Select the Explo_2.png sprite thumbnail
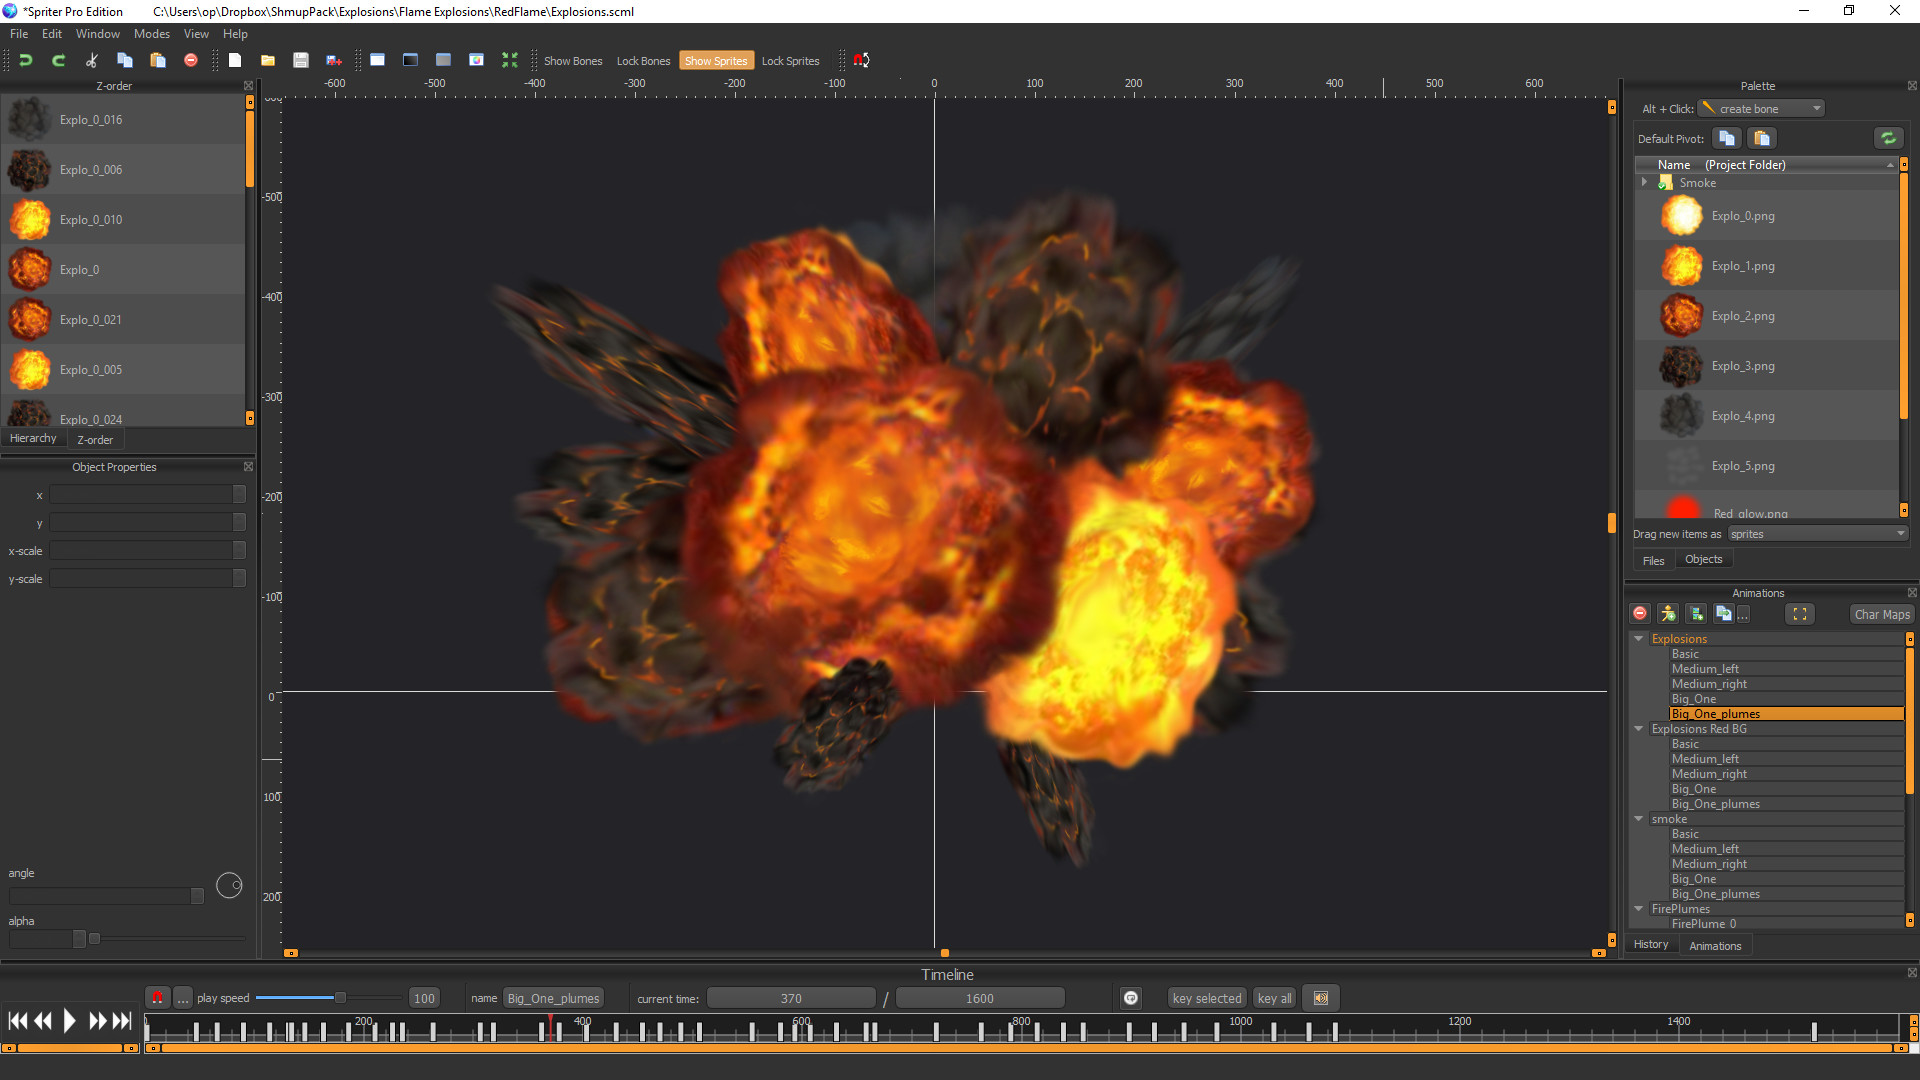The height and width of the screenshot is (1080, 1920). 1681,315
